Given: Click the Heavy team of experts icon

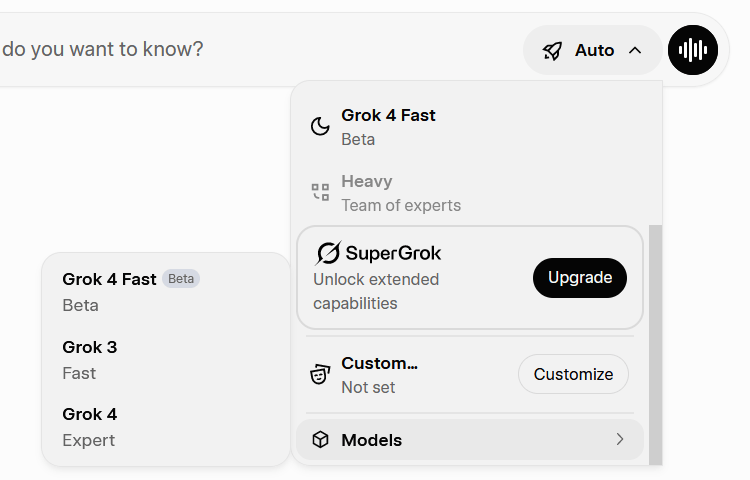Looking at the screenshot, I should coord(320,192).
